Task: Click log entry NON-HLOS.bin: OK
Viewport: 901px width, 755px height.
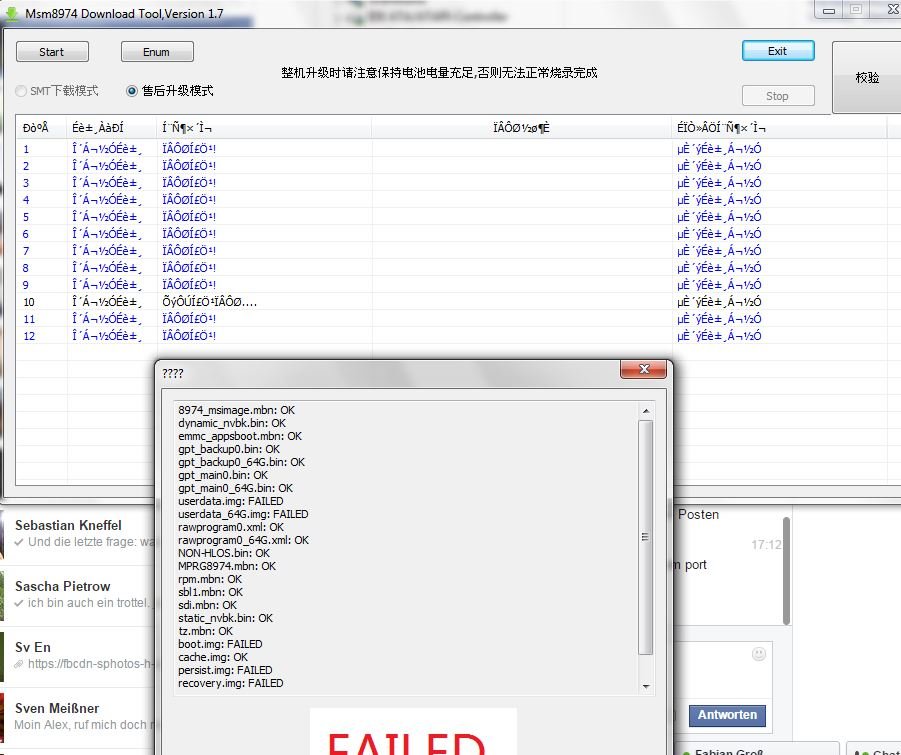Action: (x=224, y=553)
